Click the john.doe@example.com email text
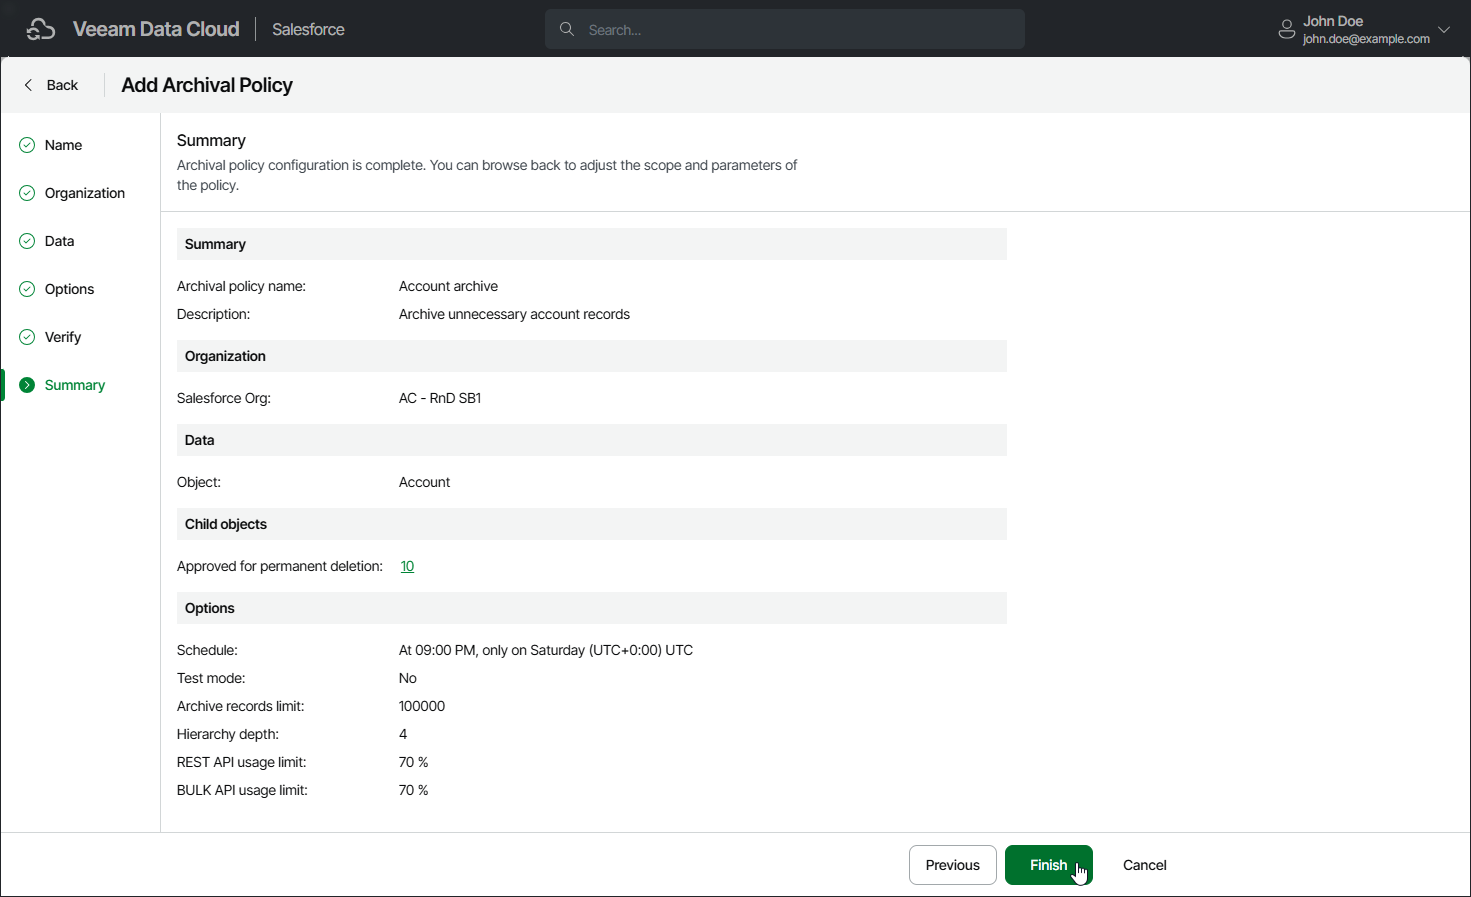This screenshot has height=897, width=1471. 1366,39
